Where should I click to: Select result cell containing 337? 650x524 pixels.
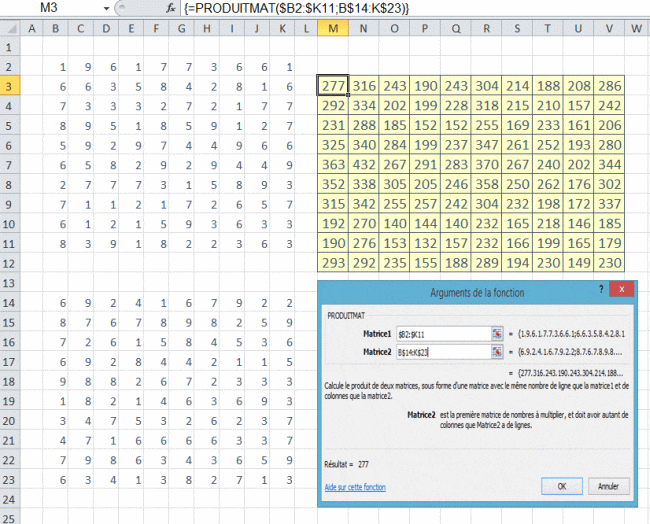click(609, 204)
